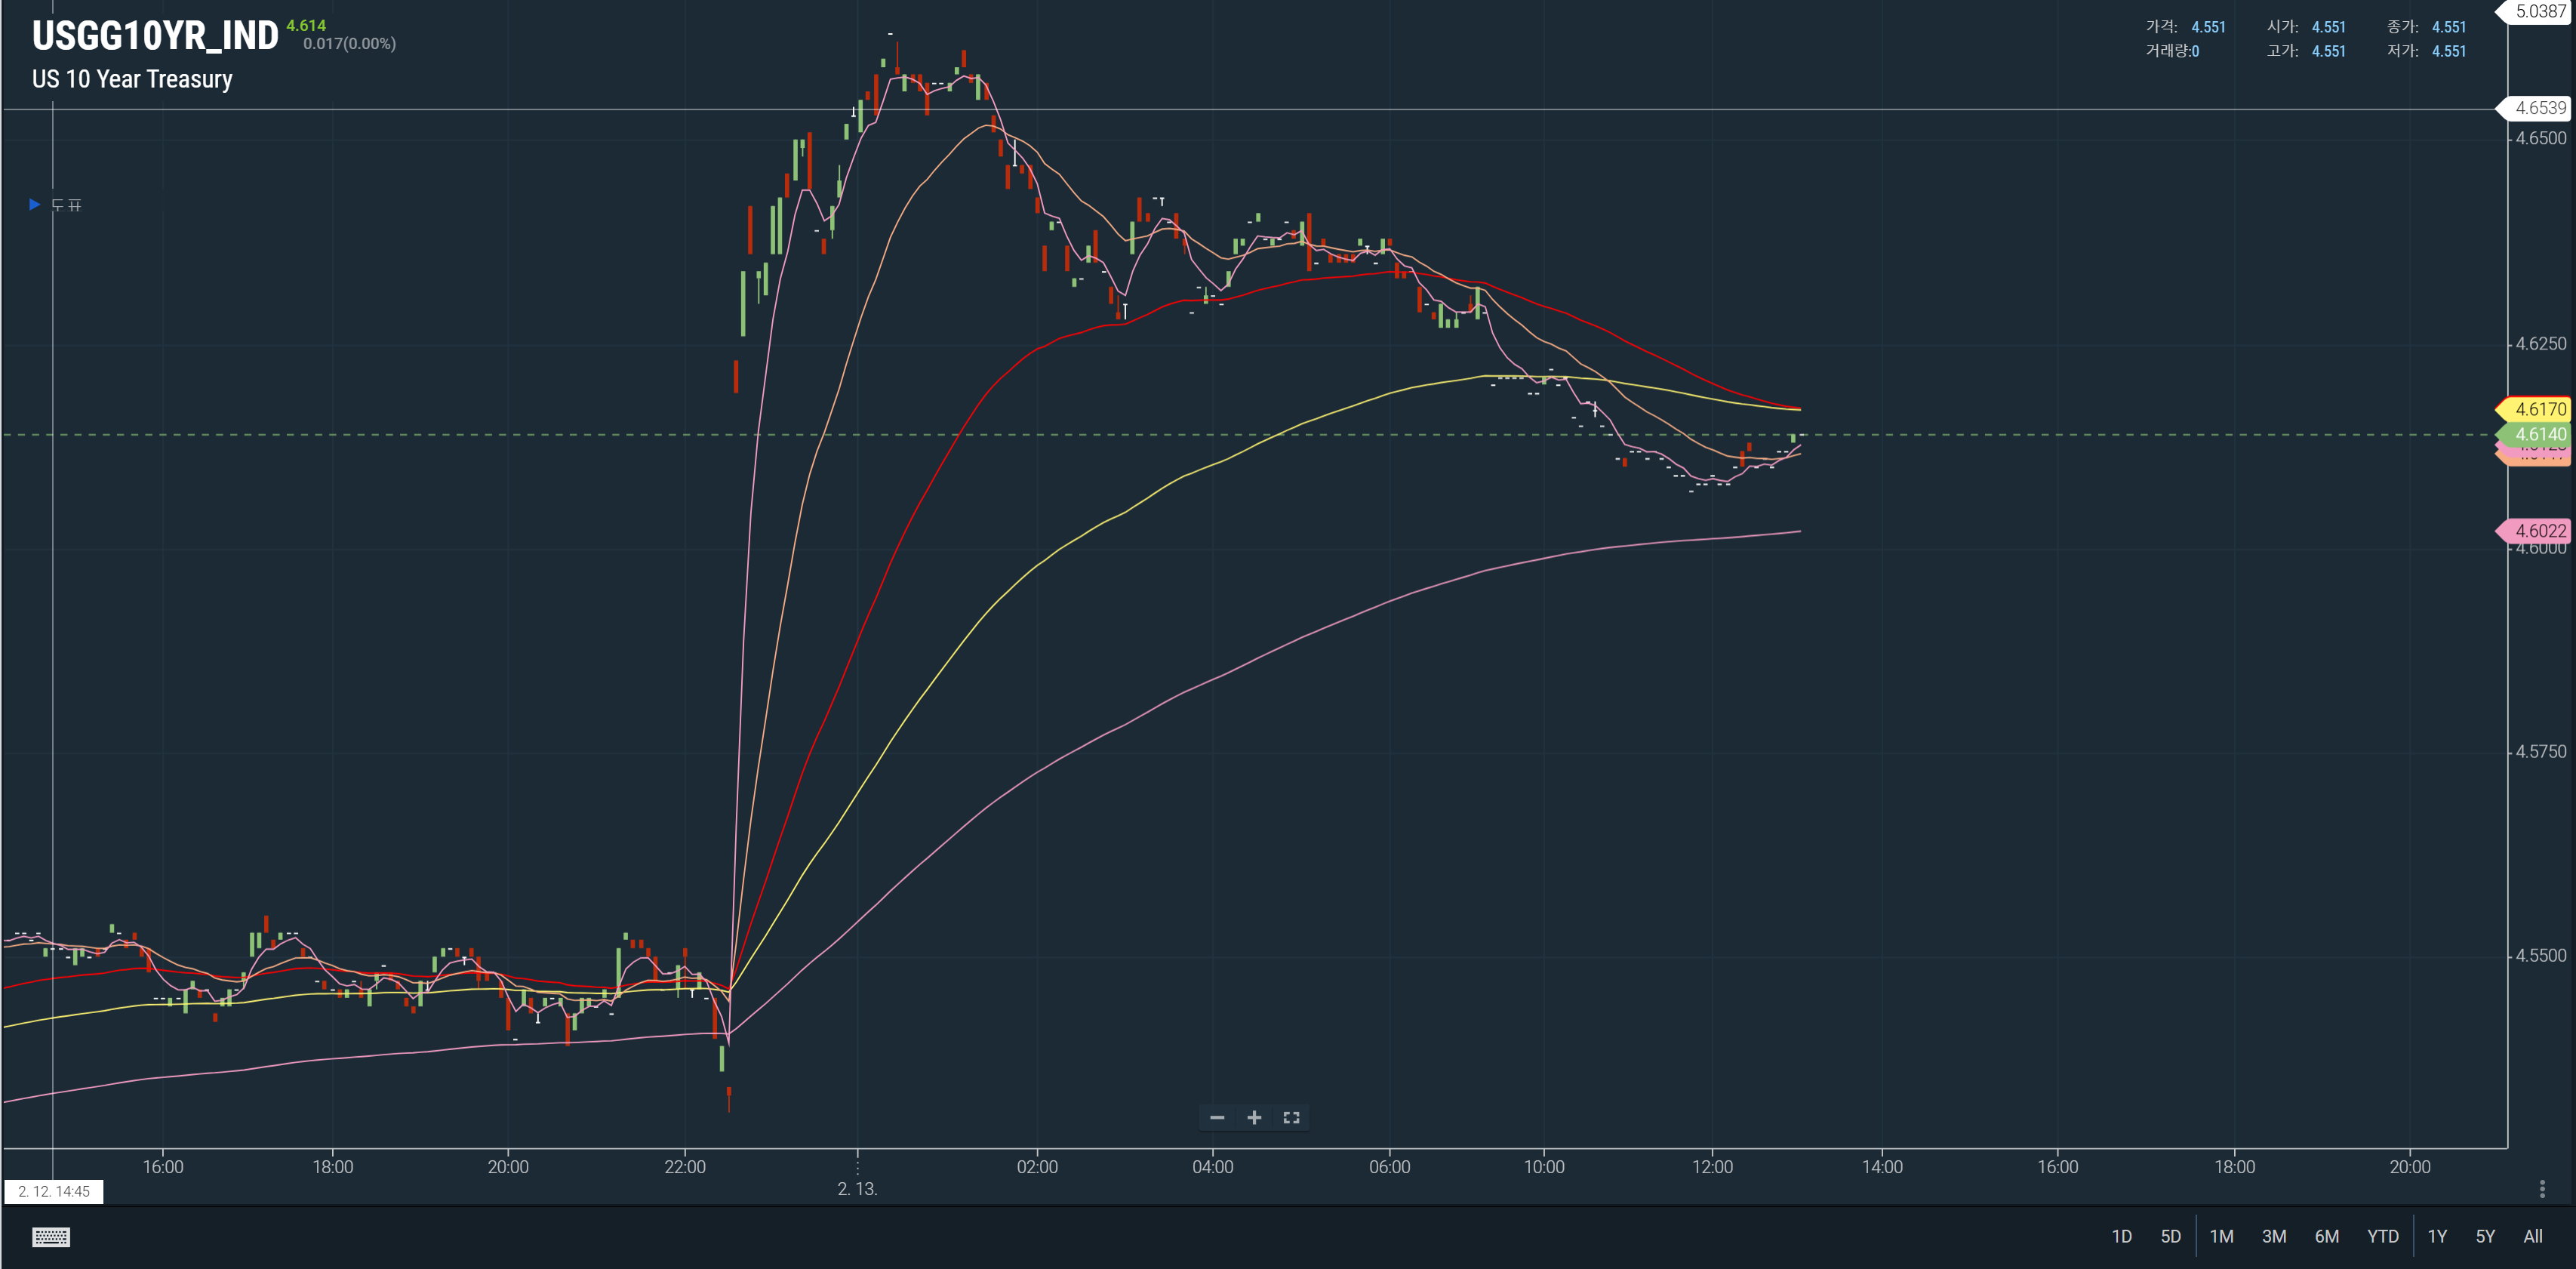Click the fullscreen expand chart icon
2576x1269 pixels.
(1291, 1117)
